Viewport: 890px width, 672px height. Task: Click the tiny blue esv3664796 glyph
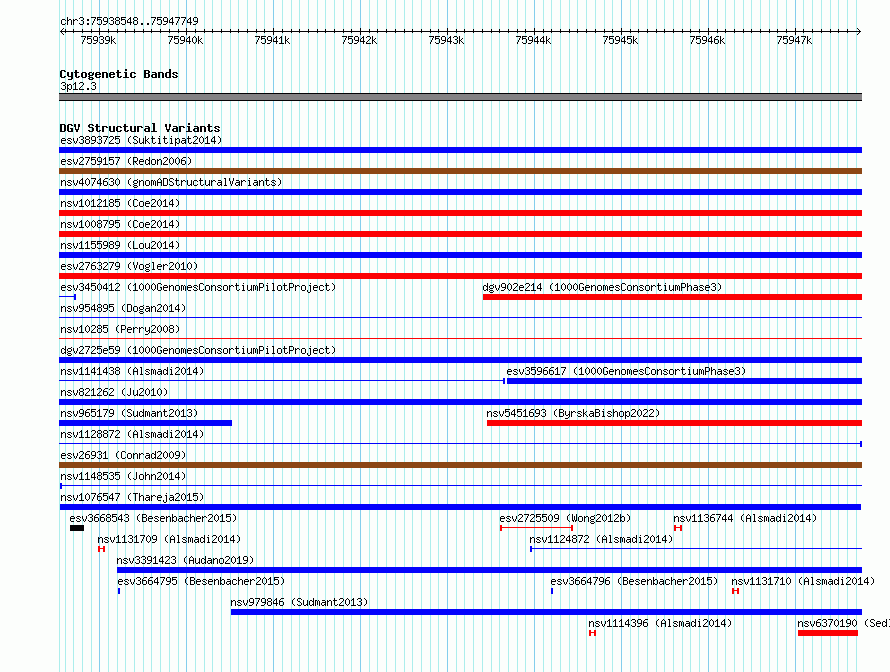pyautogui.click(x=552, y=591)
